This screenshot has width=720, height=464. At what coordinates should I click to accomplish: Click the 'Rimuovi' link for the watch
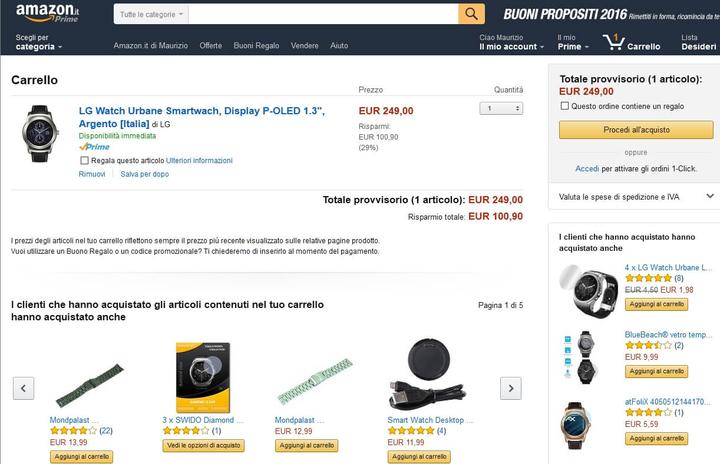(x=92, y=174)
